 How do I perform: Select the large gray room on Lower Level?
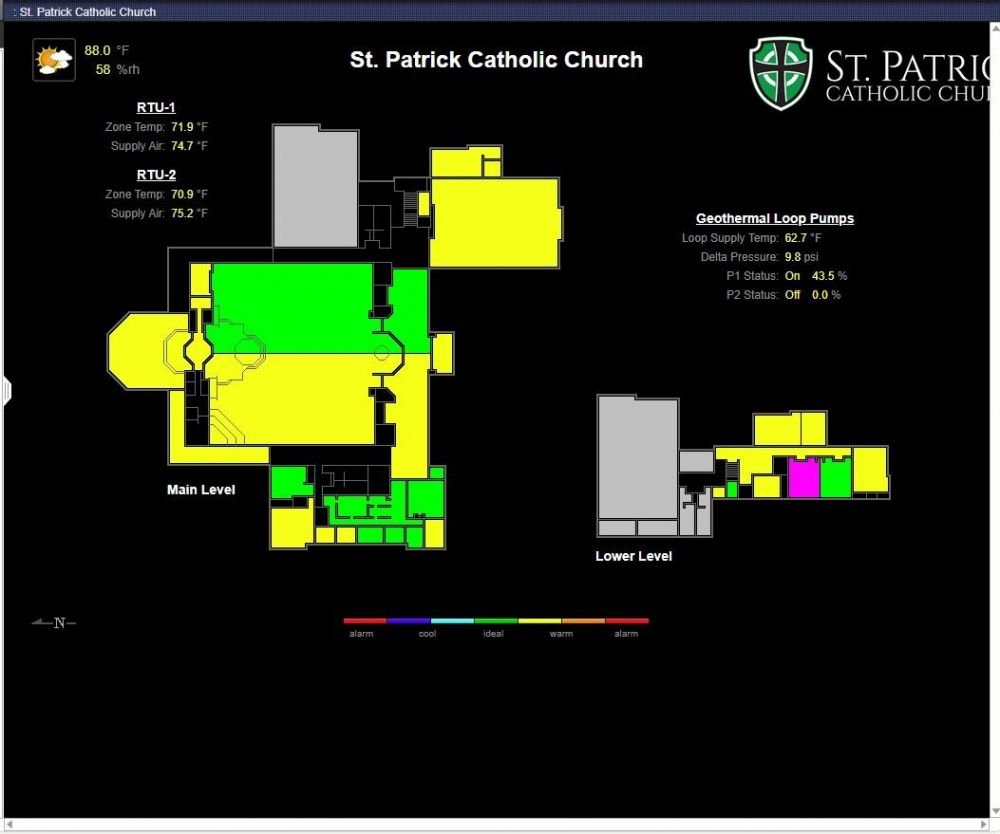637,455
